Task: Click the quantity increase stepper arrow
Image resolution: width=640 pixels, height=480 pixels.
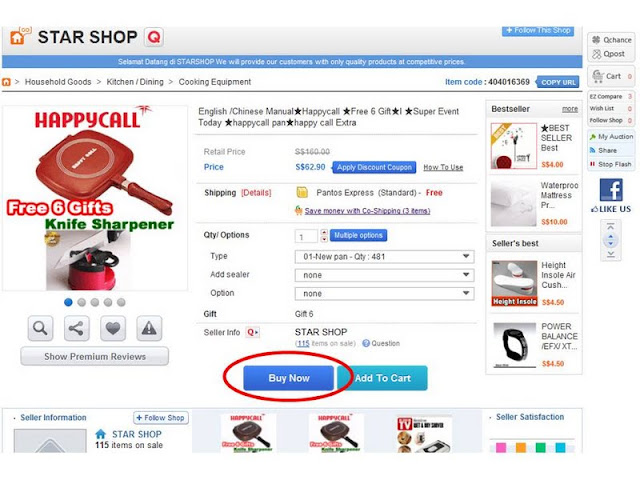Action: click(324, 232)
